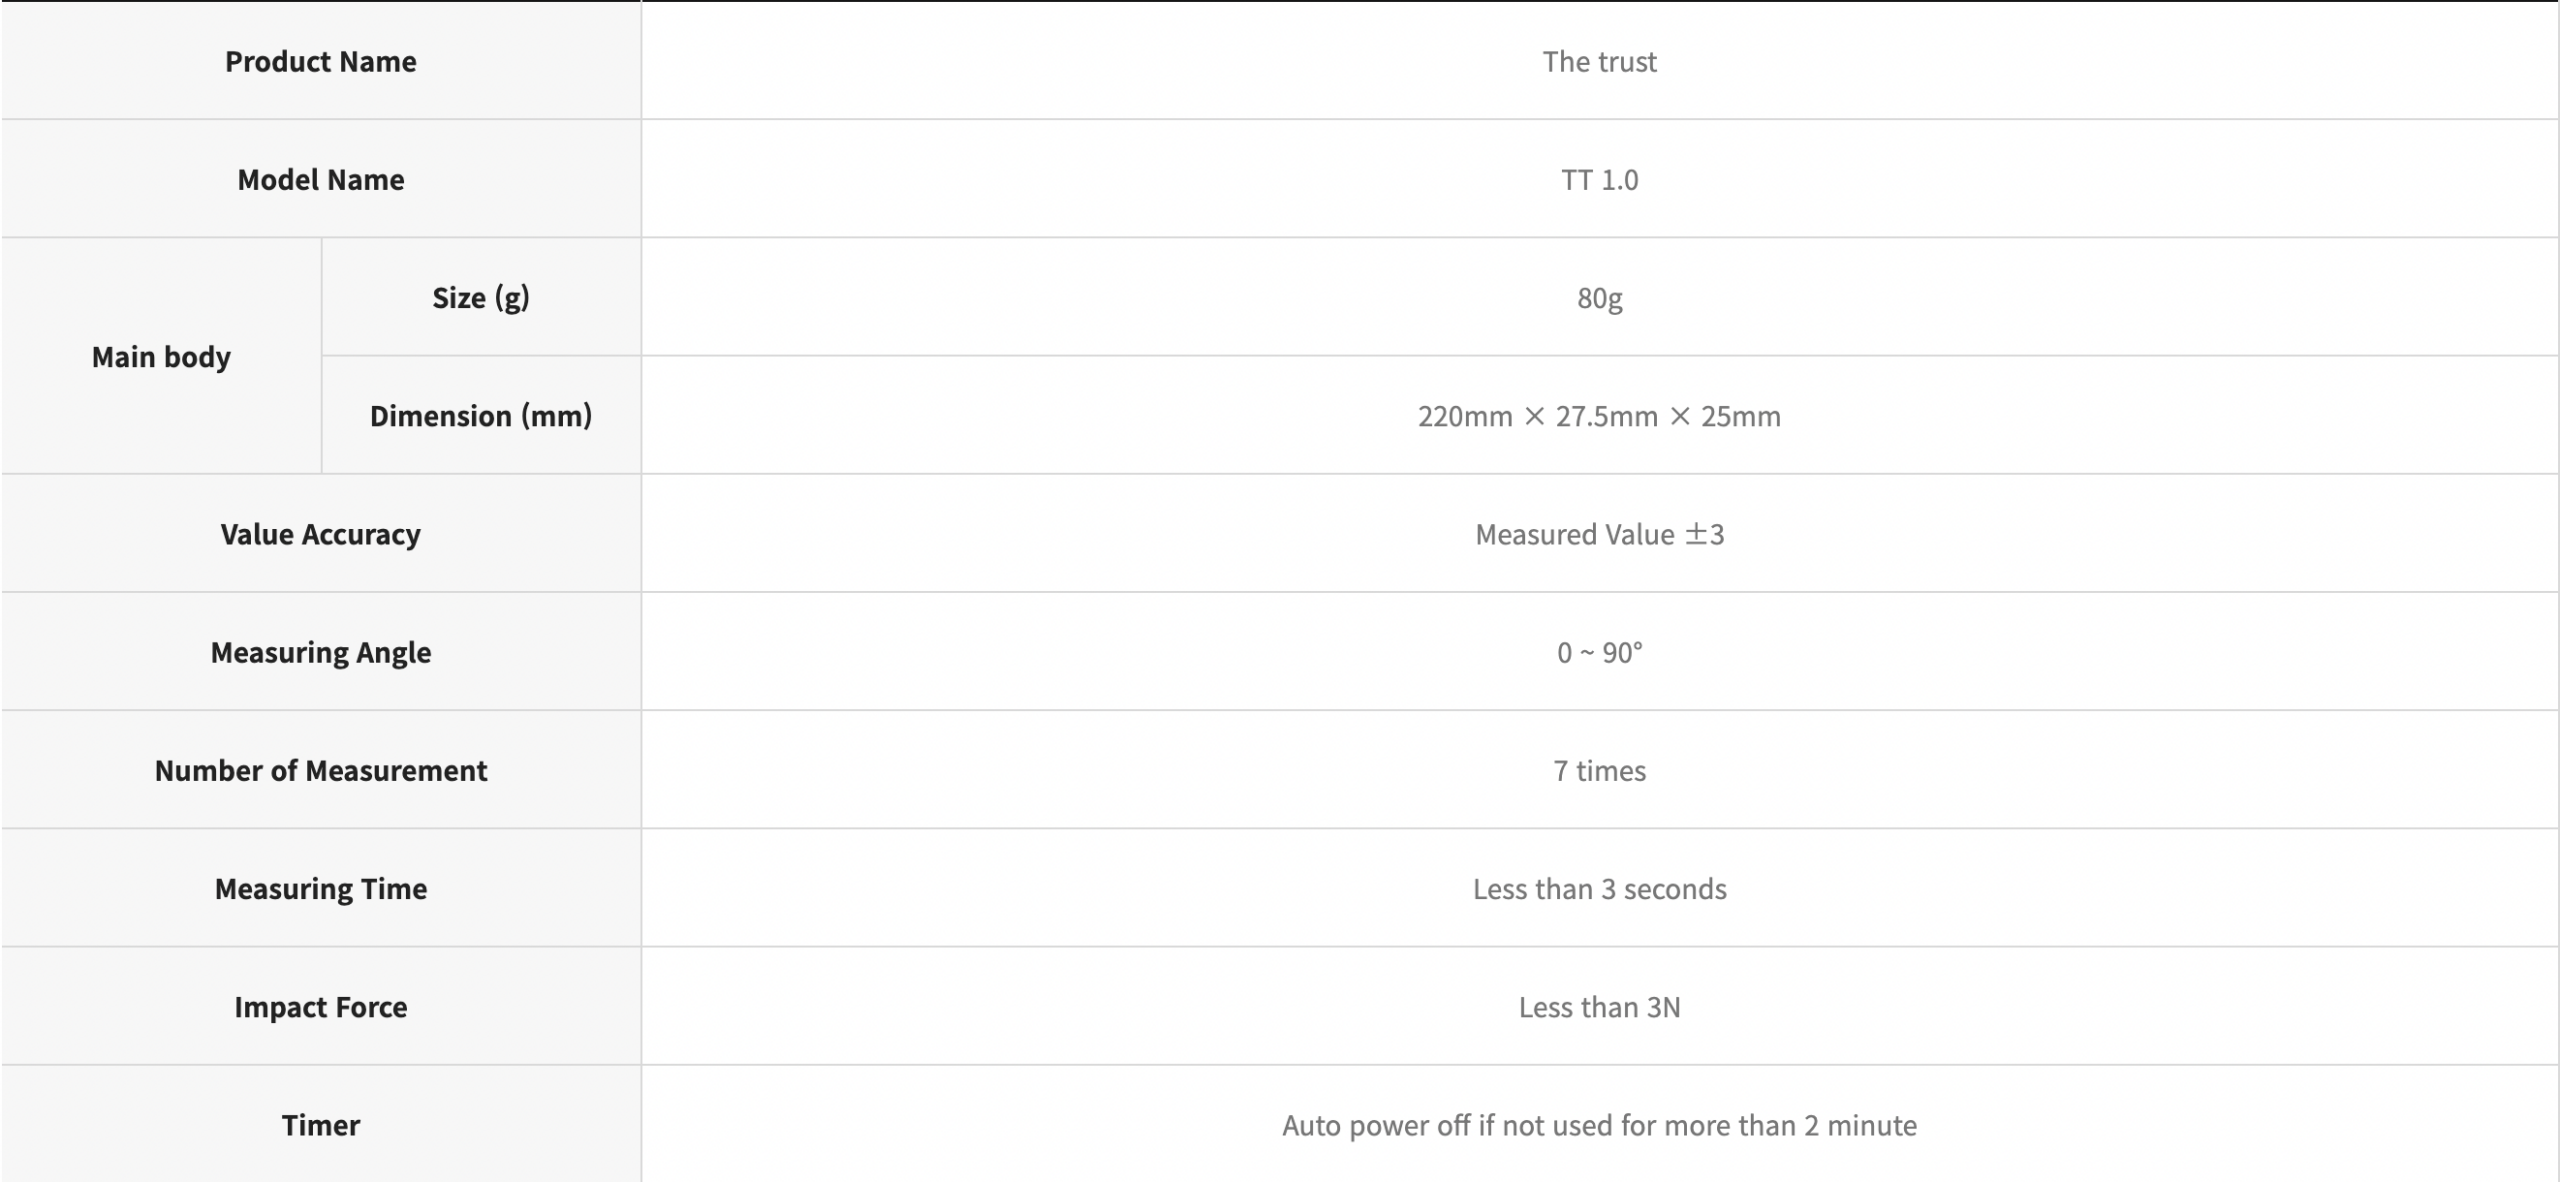Select the "Less than 3N" value
Screen dimensions: 2560x1182
pos(1599,1006)
